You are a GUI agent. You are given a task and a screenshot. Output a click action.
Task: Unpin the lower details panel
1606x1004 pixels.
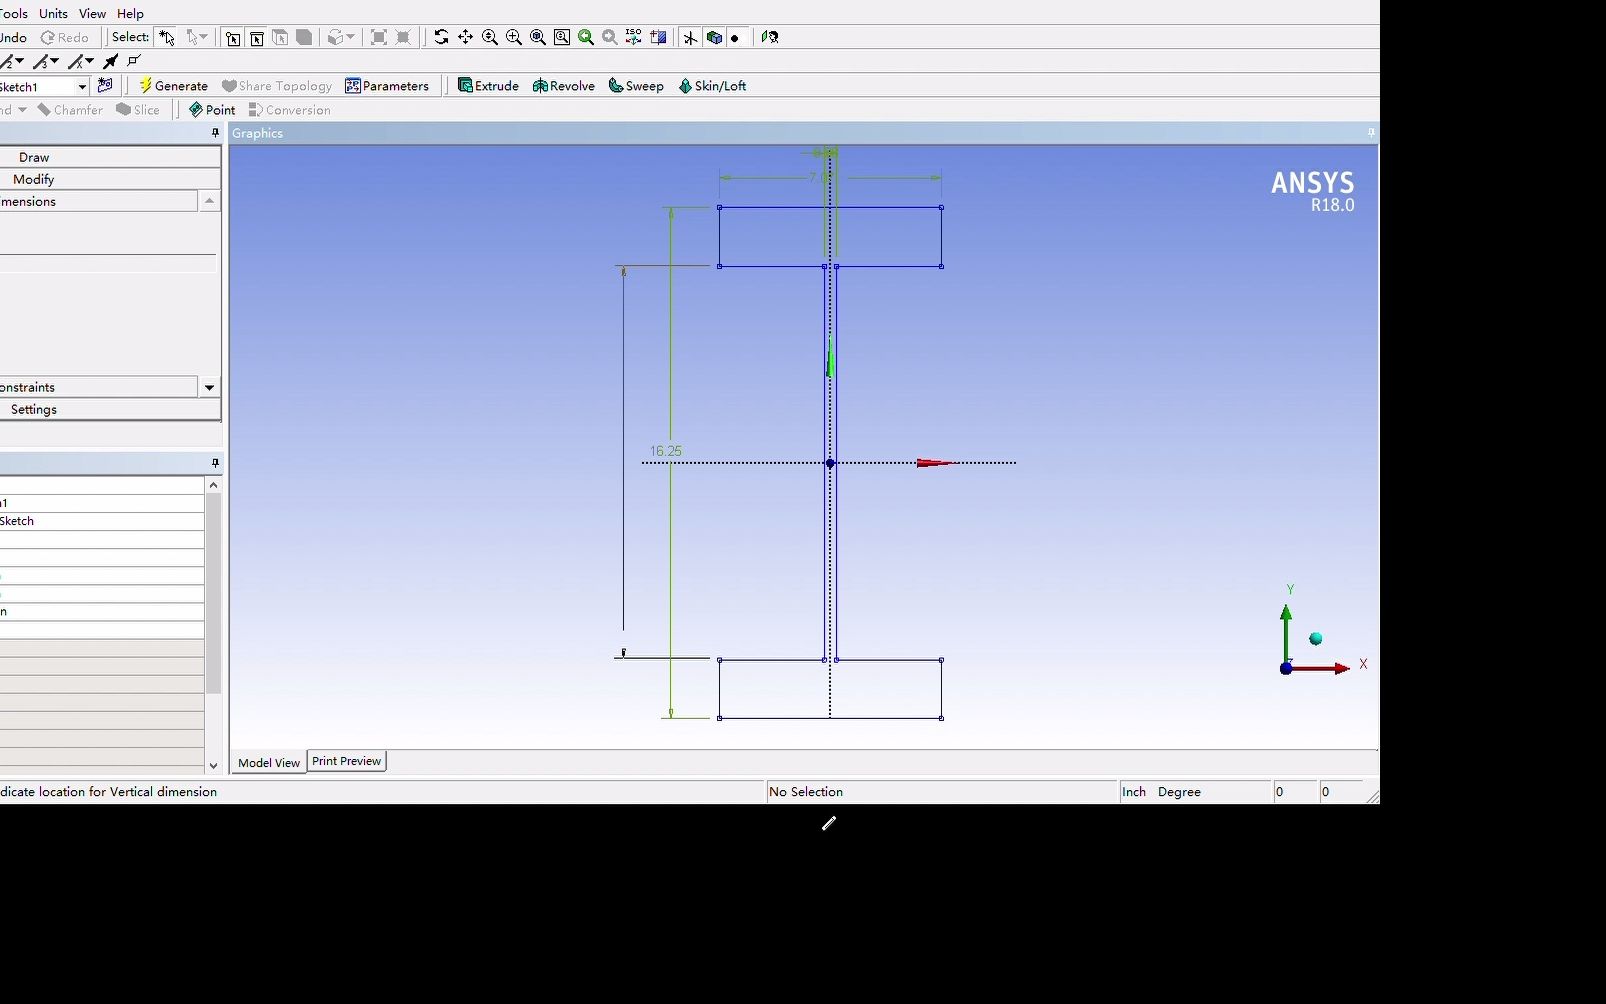[215, 462]
